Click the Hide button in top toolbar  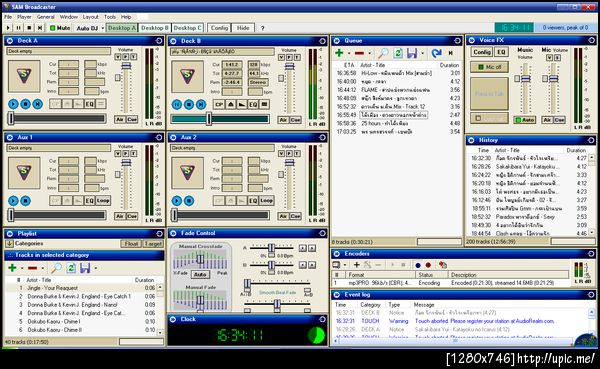(243, 28)
